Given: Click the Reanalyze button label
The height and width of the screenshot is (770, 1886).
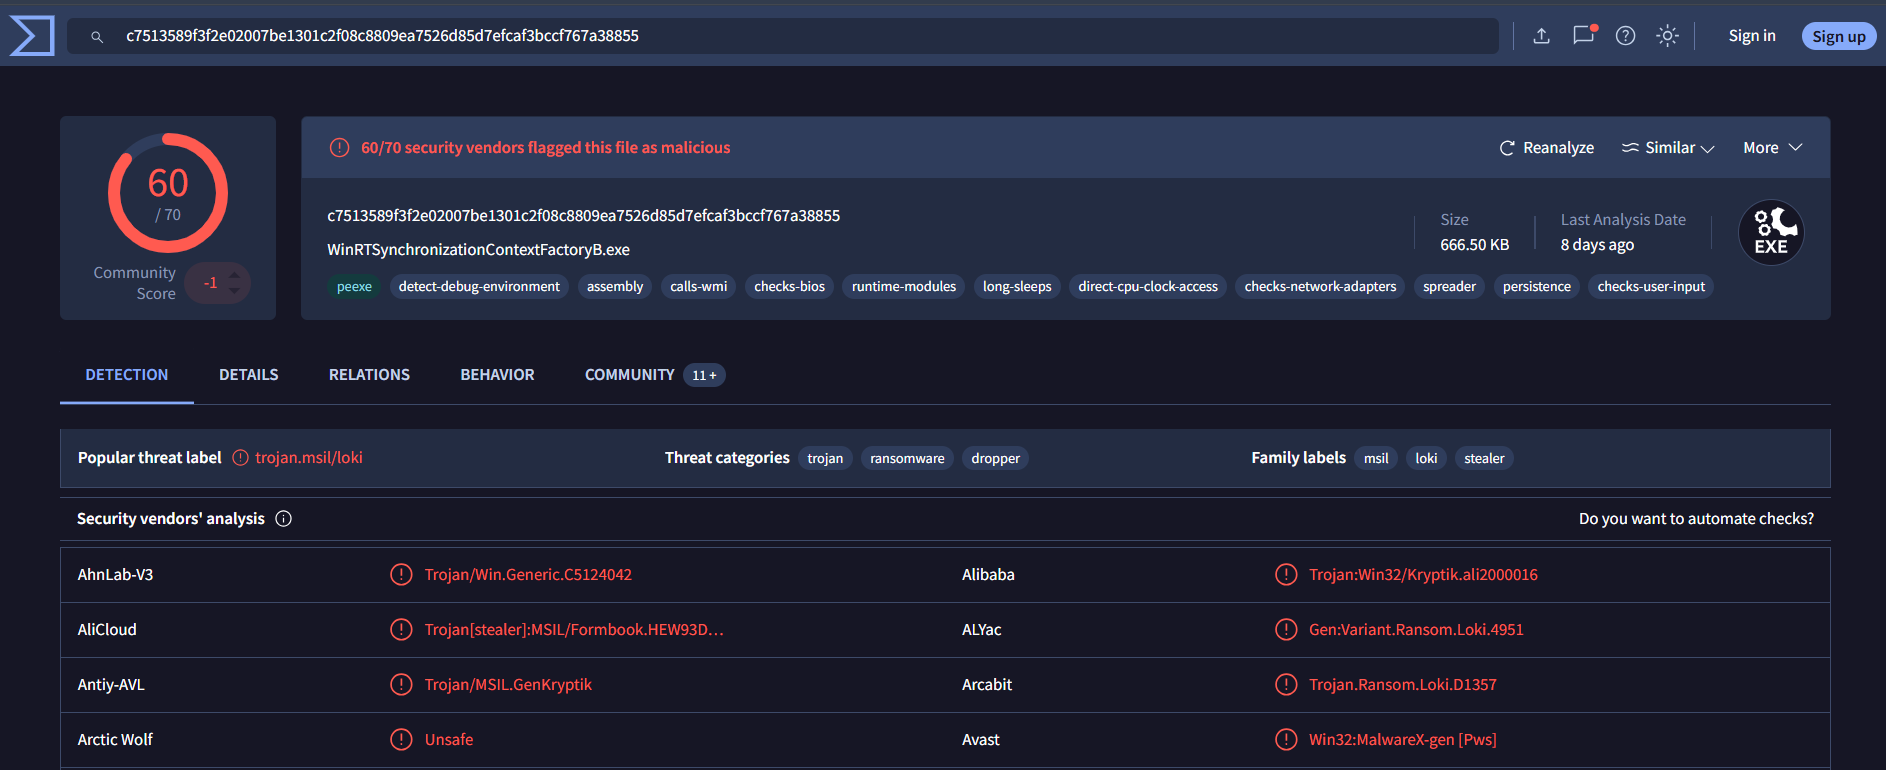Looking at the screenshot, I should [x=1558, y=148].
